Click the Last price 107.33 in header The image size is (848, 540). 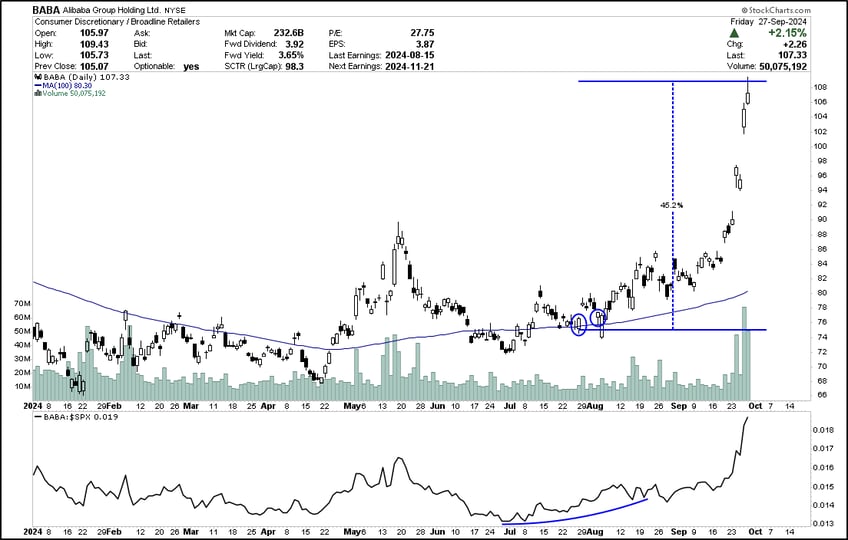point(793,55)
